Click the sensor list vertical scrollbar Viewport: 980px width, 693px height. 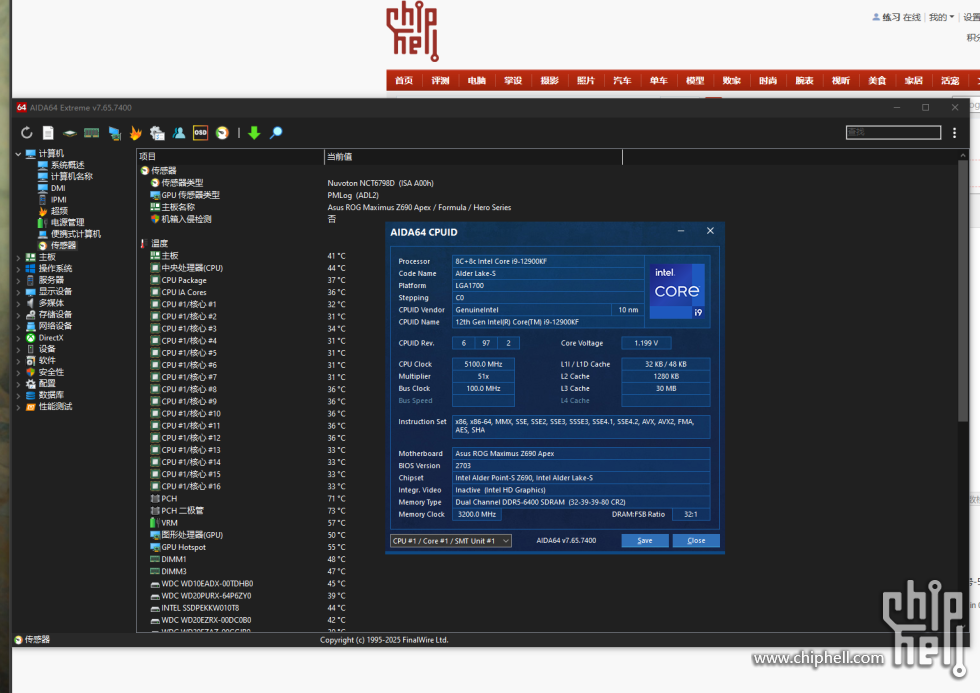[x=962, y=291]
